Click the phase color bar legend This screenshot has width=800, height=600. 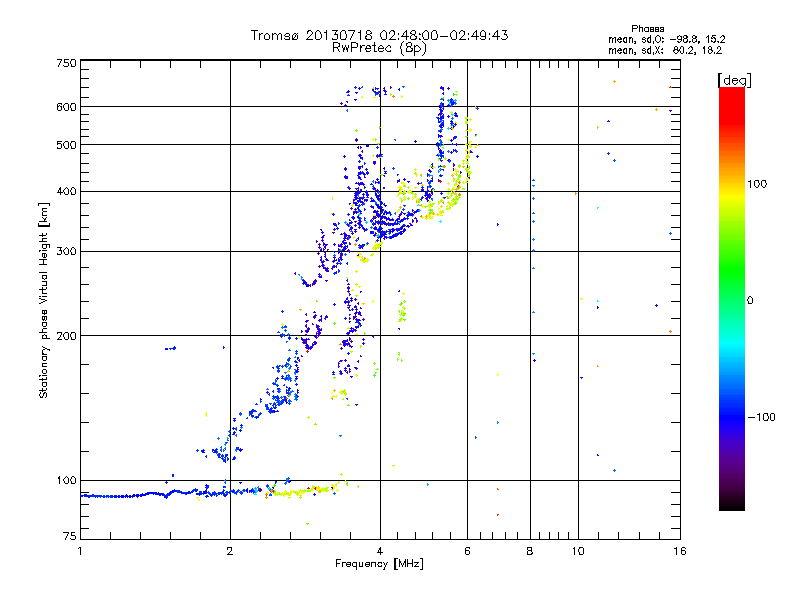pos(732,298)
